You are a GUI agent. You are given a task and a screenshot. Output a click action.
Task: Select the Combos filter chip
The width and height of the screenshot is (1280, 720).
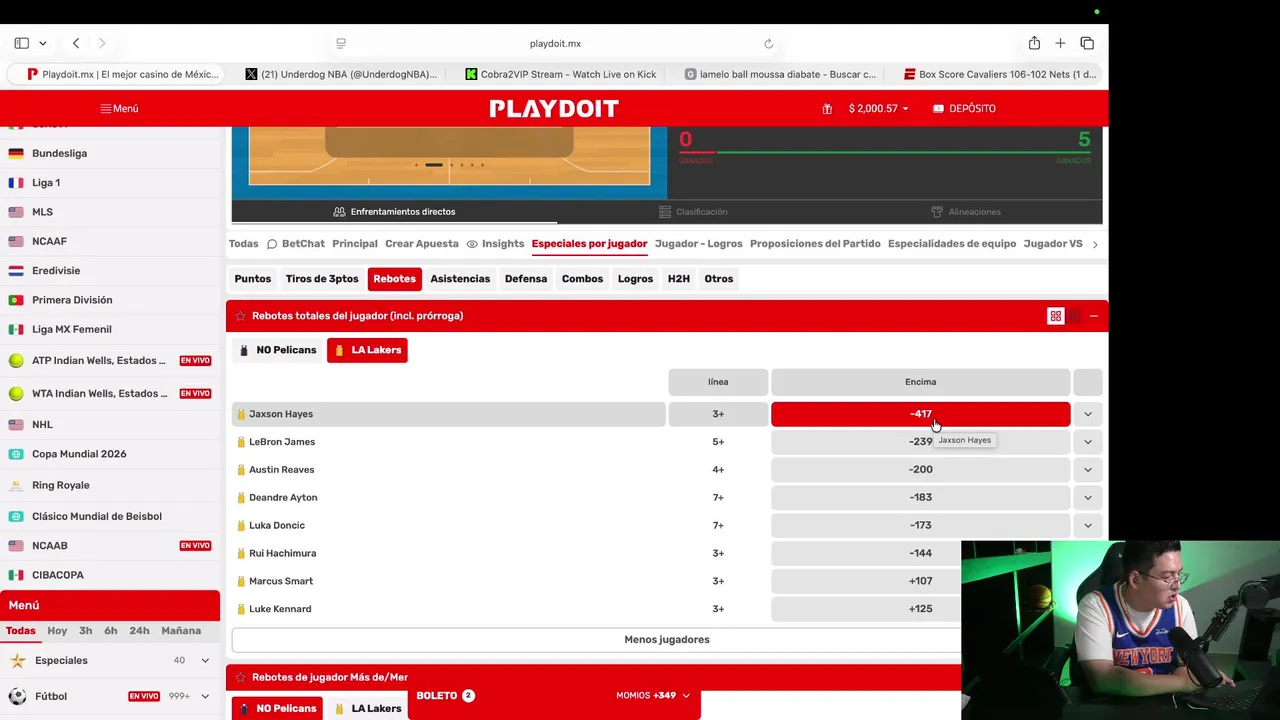(x=582, y=279)
